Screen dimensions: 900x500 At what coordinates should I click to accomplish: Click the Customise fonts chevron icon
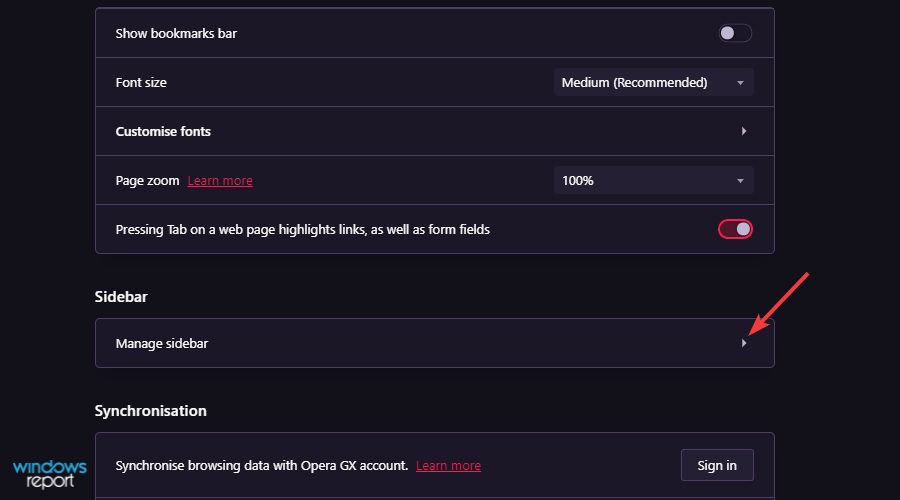coord(744,131)
